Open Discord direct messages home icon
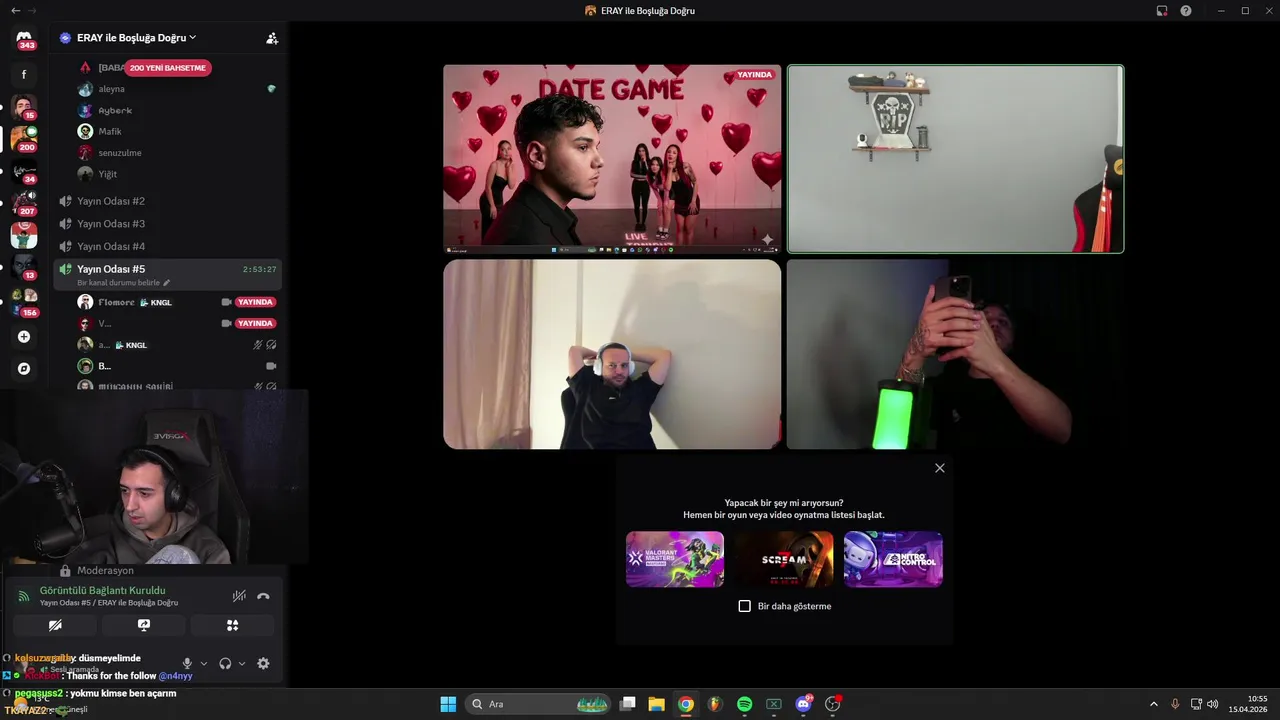Image resolution: width=1280 pixels, height=720 pixels. tap(24, 39)
